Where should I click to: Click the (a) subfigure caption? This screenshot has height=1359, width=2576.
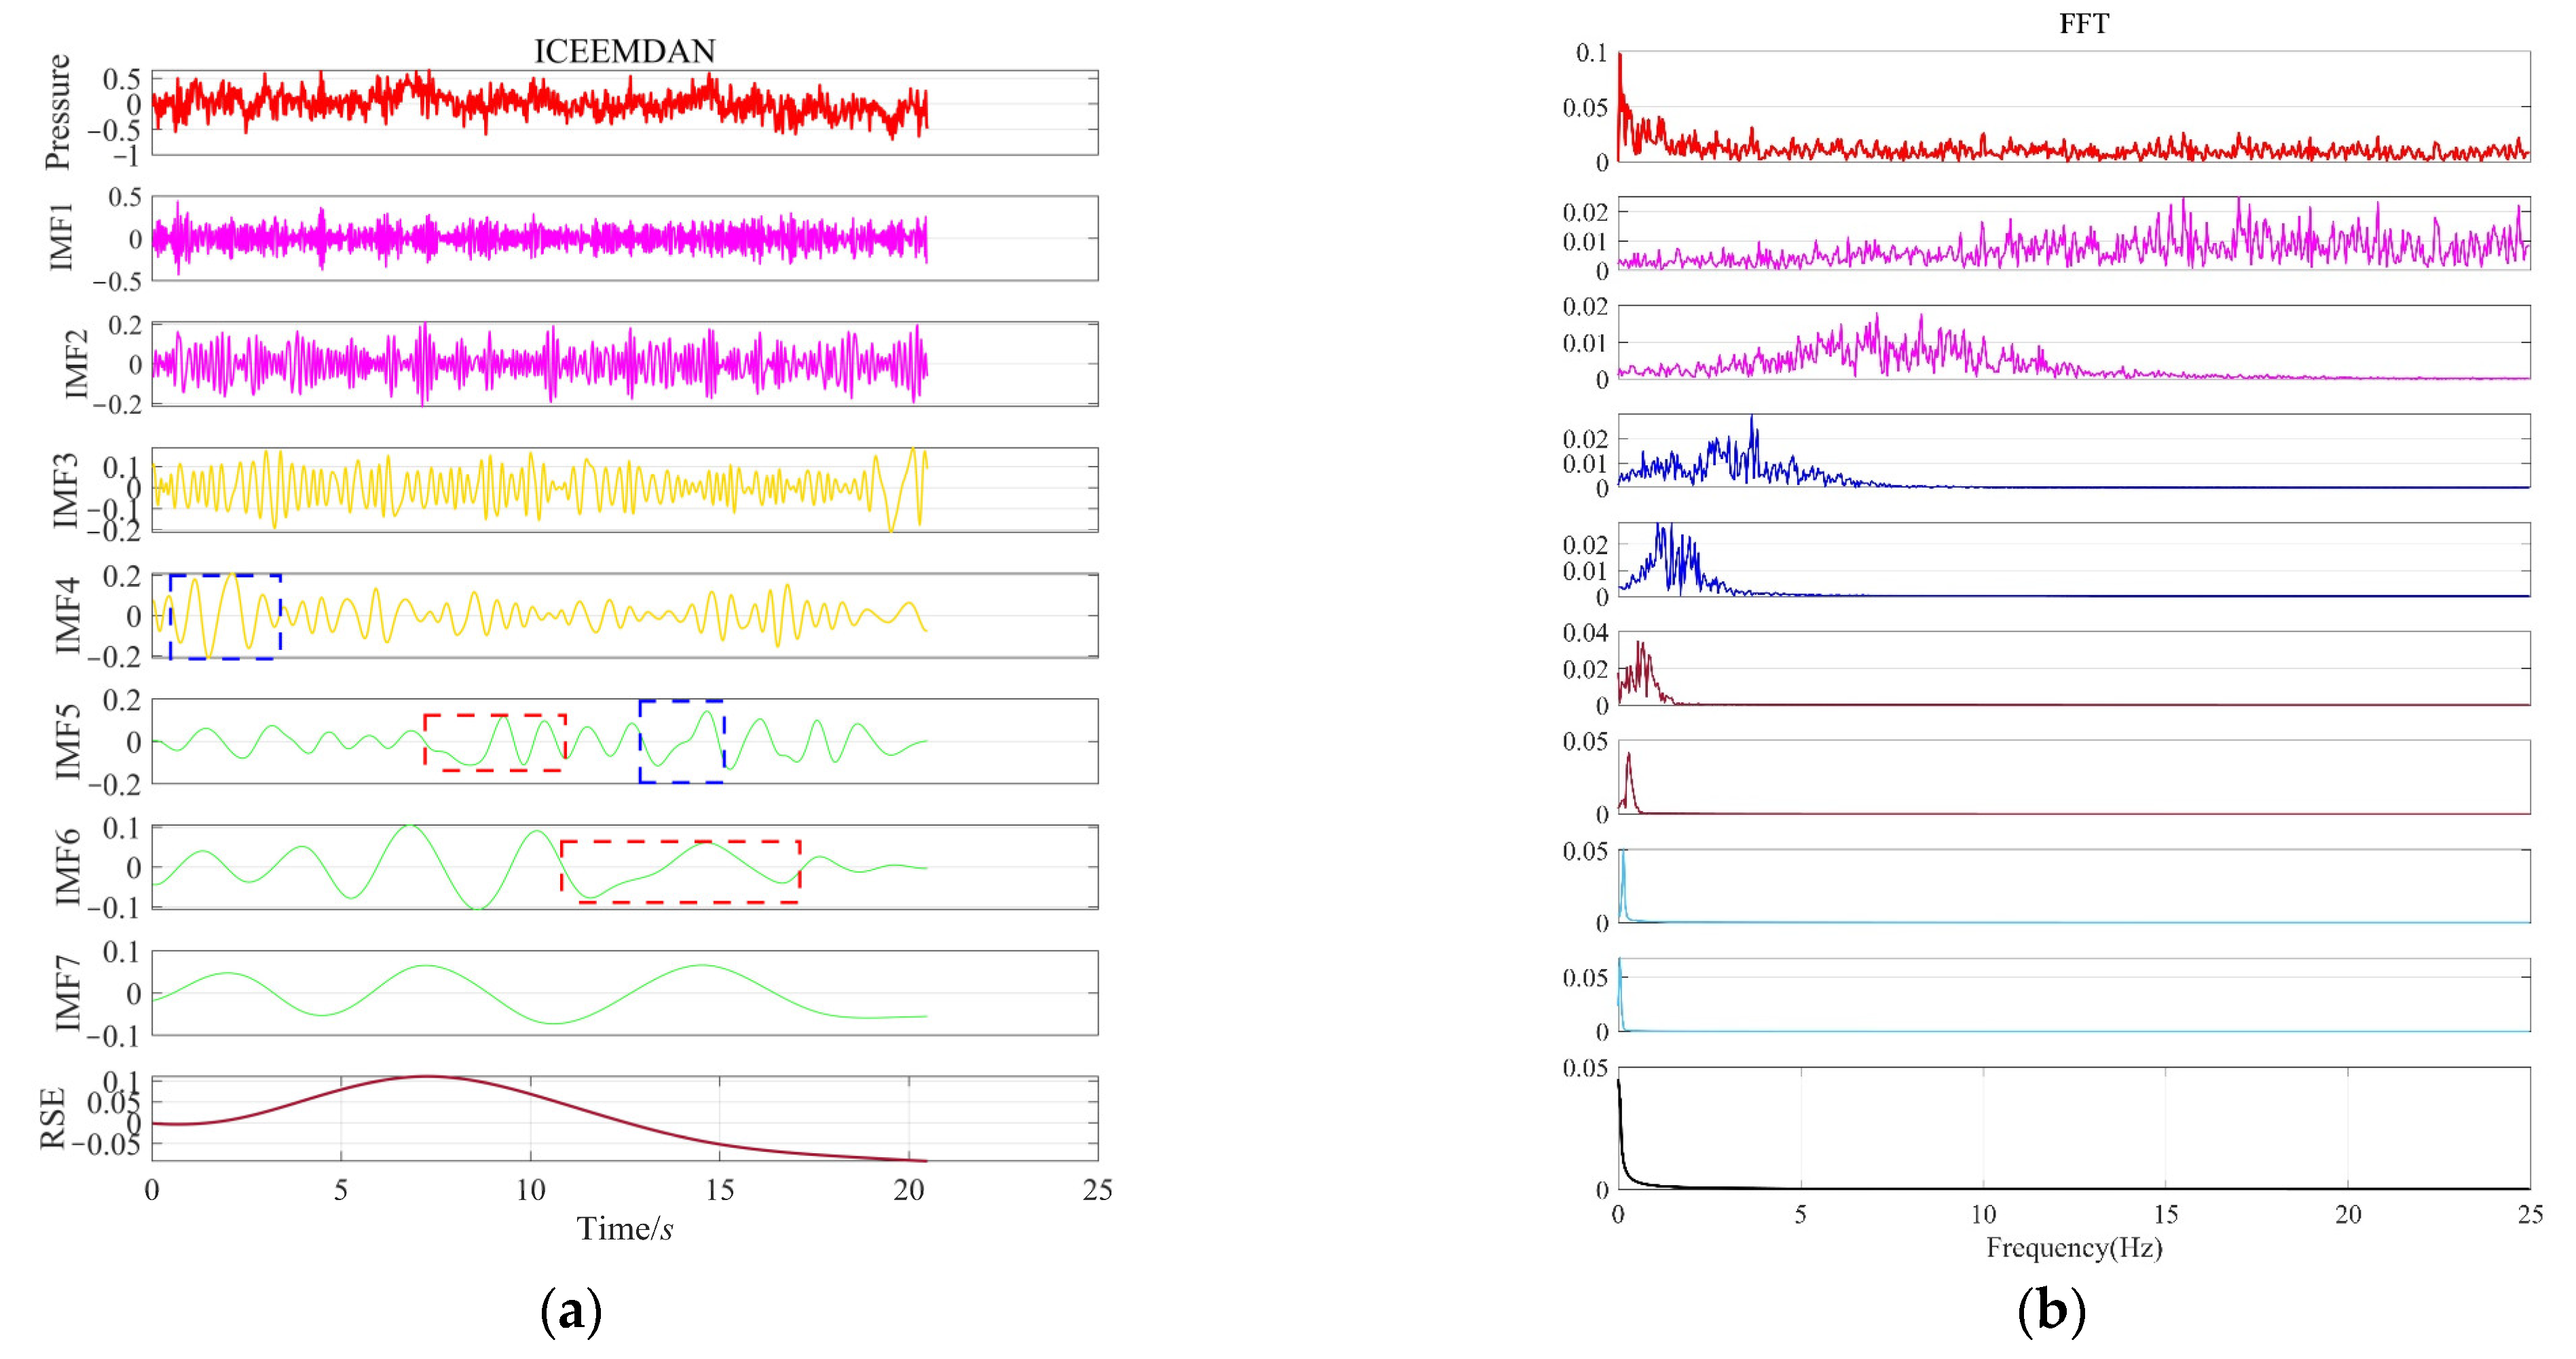pyautogui.click(x=571, y=1311)
